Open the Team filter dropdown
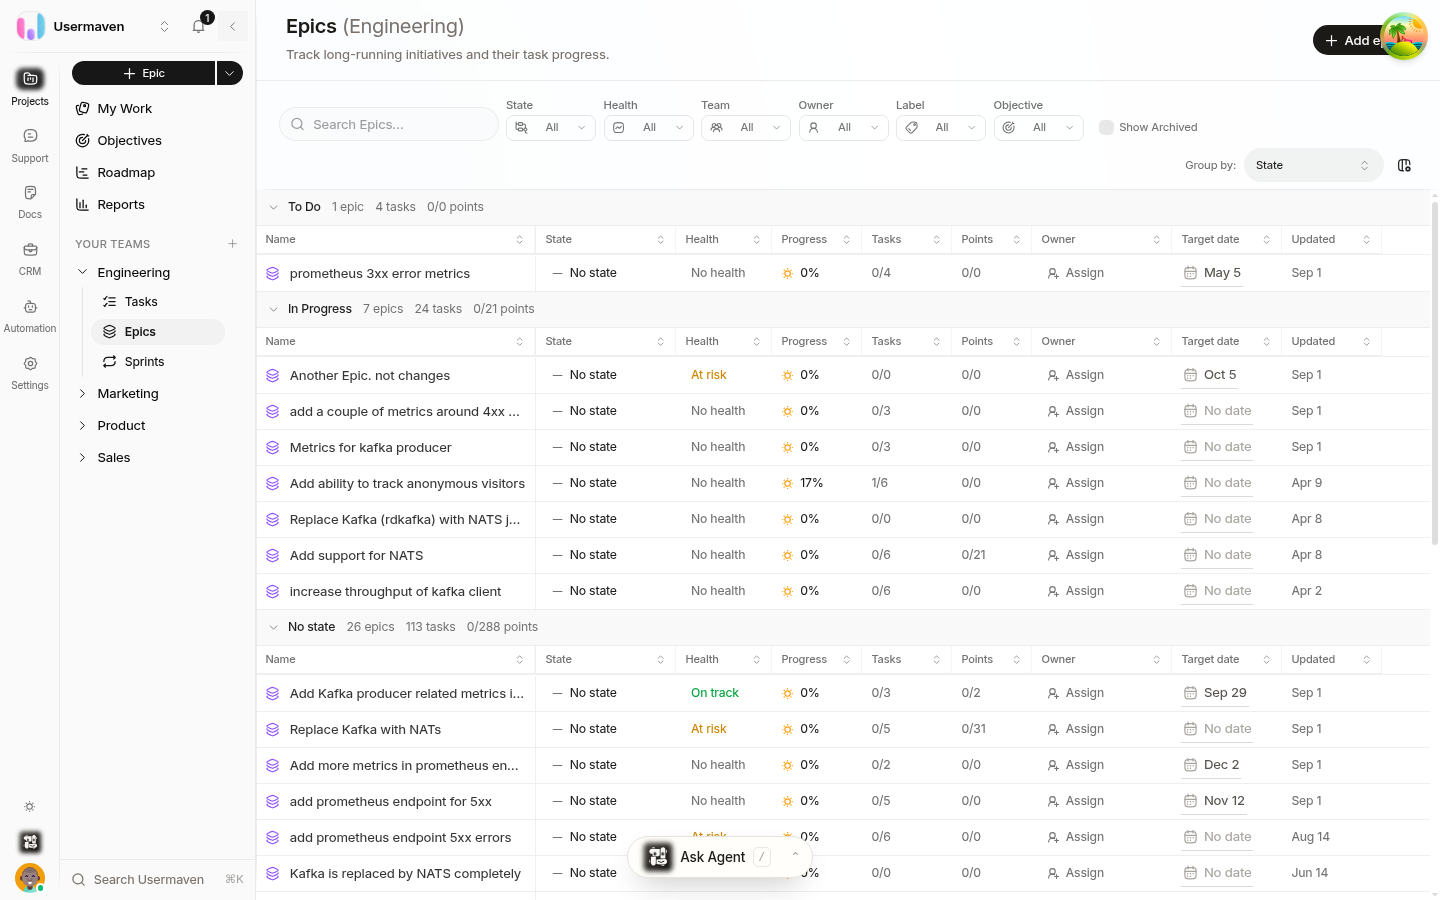This screenshot has width=1440, height=900. 746,128
